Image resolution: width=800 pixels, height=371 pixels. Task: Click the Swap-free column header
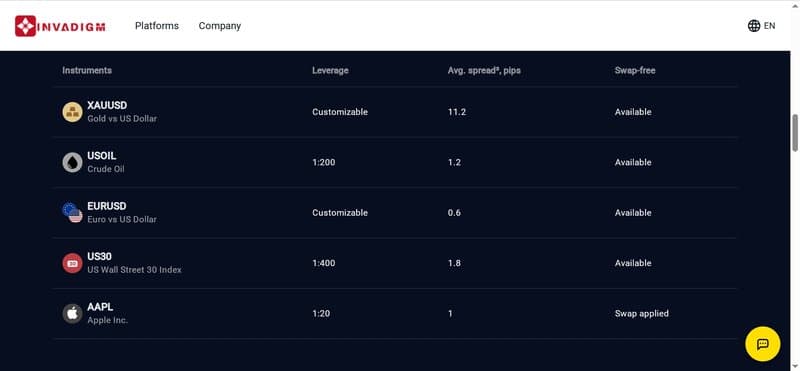pyautogui.click(x=635, y=70)
